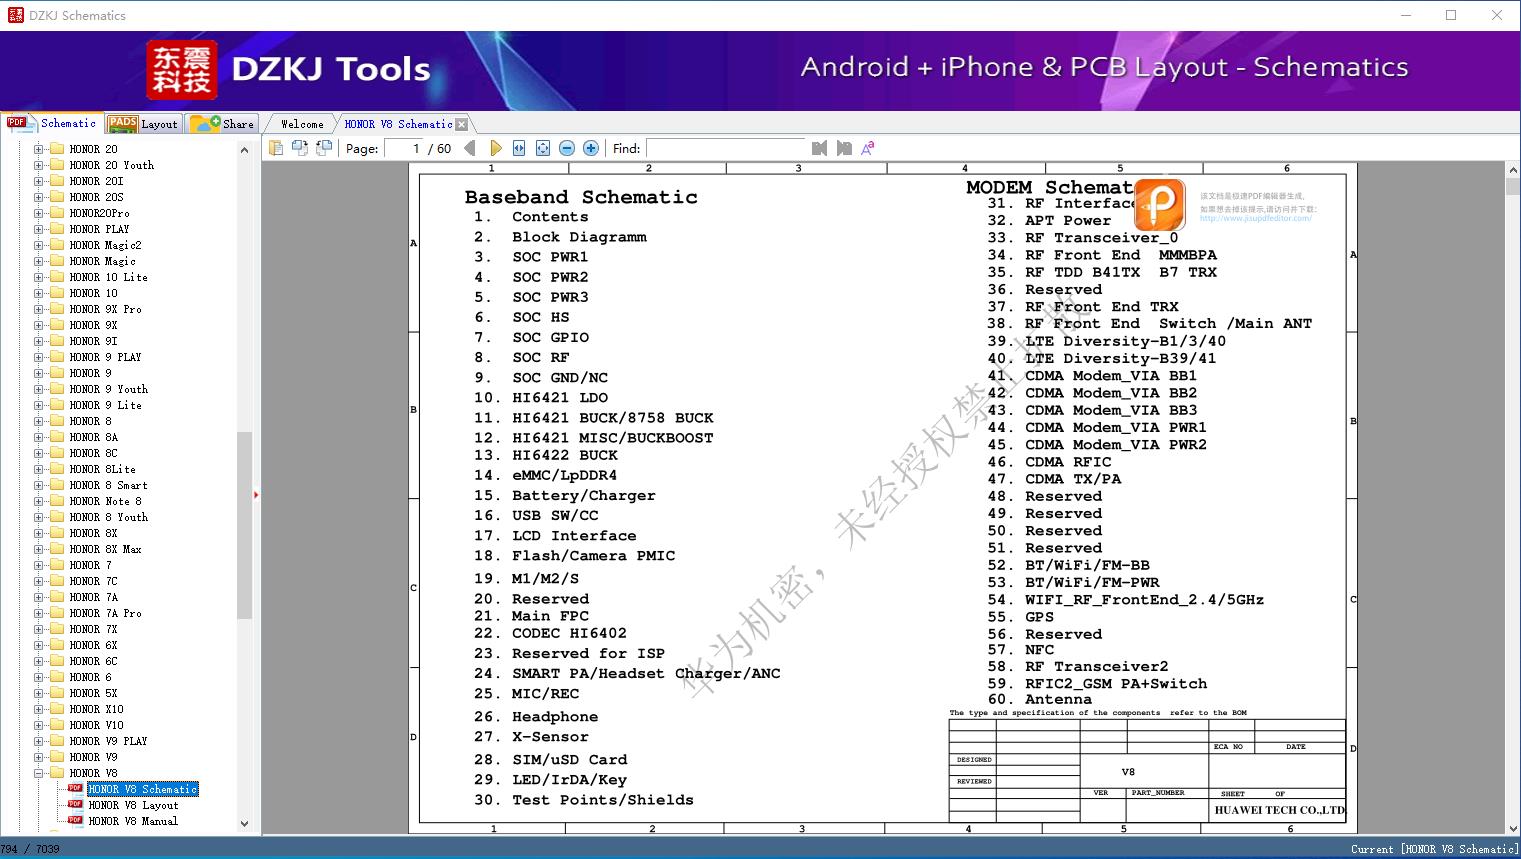Expand the HONOR 10 Lite node

(38, 277)
